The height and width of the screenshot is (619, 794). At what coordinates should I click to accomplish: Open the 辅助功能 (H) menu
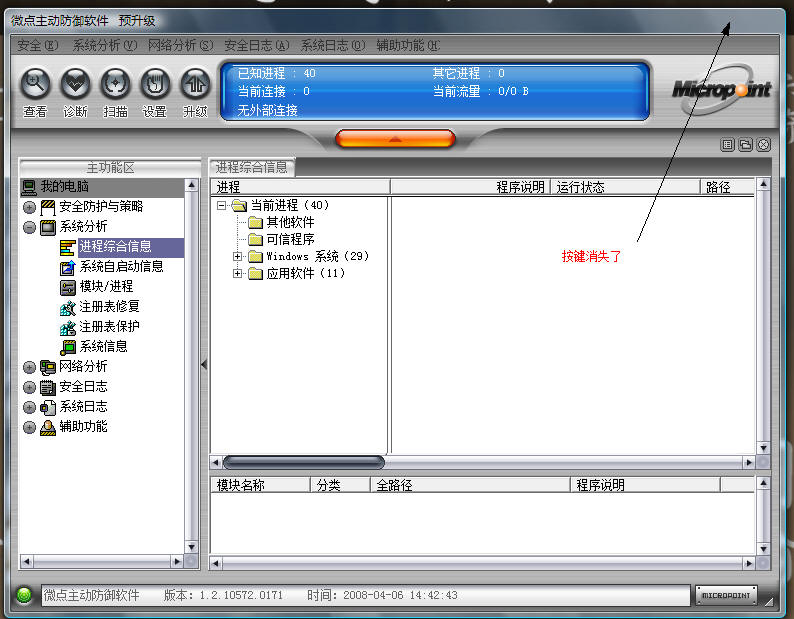coord(408,46)
